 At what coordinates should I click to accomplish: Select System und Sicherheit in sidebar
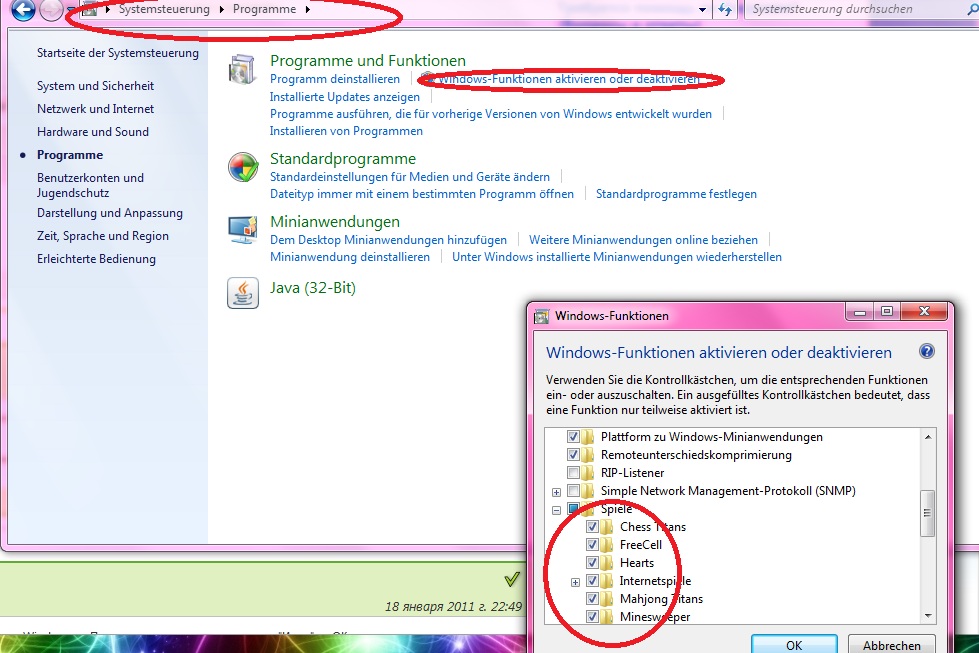click(96, 86)
